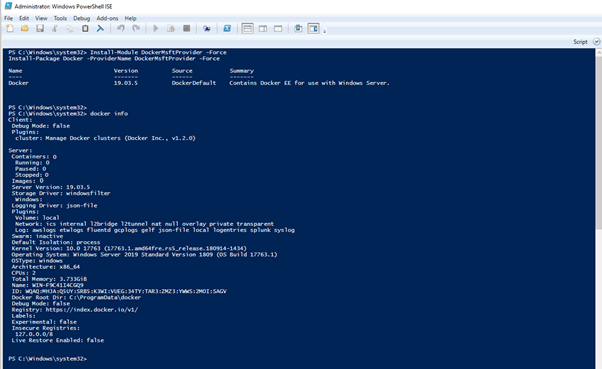Image resolution: width=602 pixels, height=369 pixels.
Task: Run selection icon in toolbar
Action: (x=171, y=28)
